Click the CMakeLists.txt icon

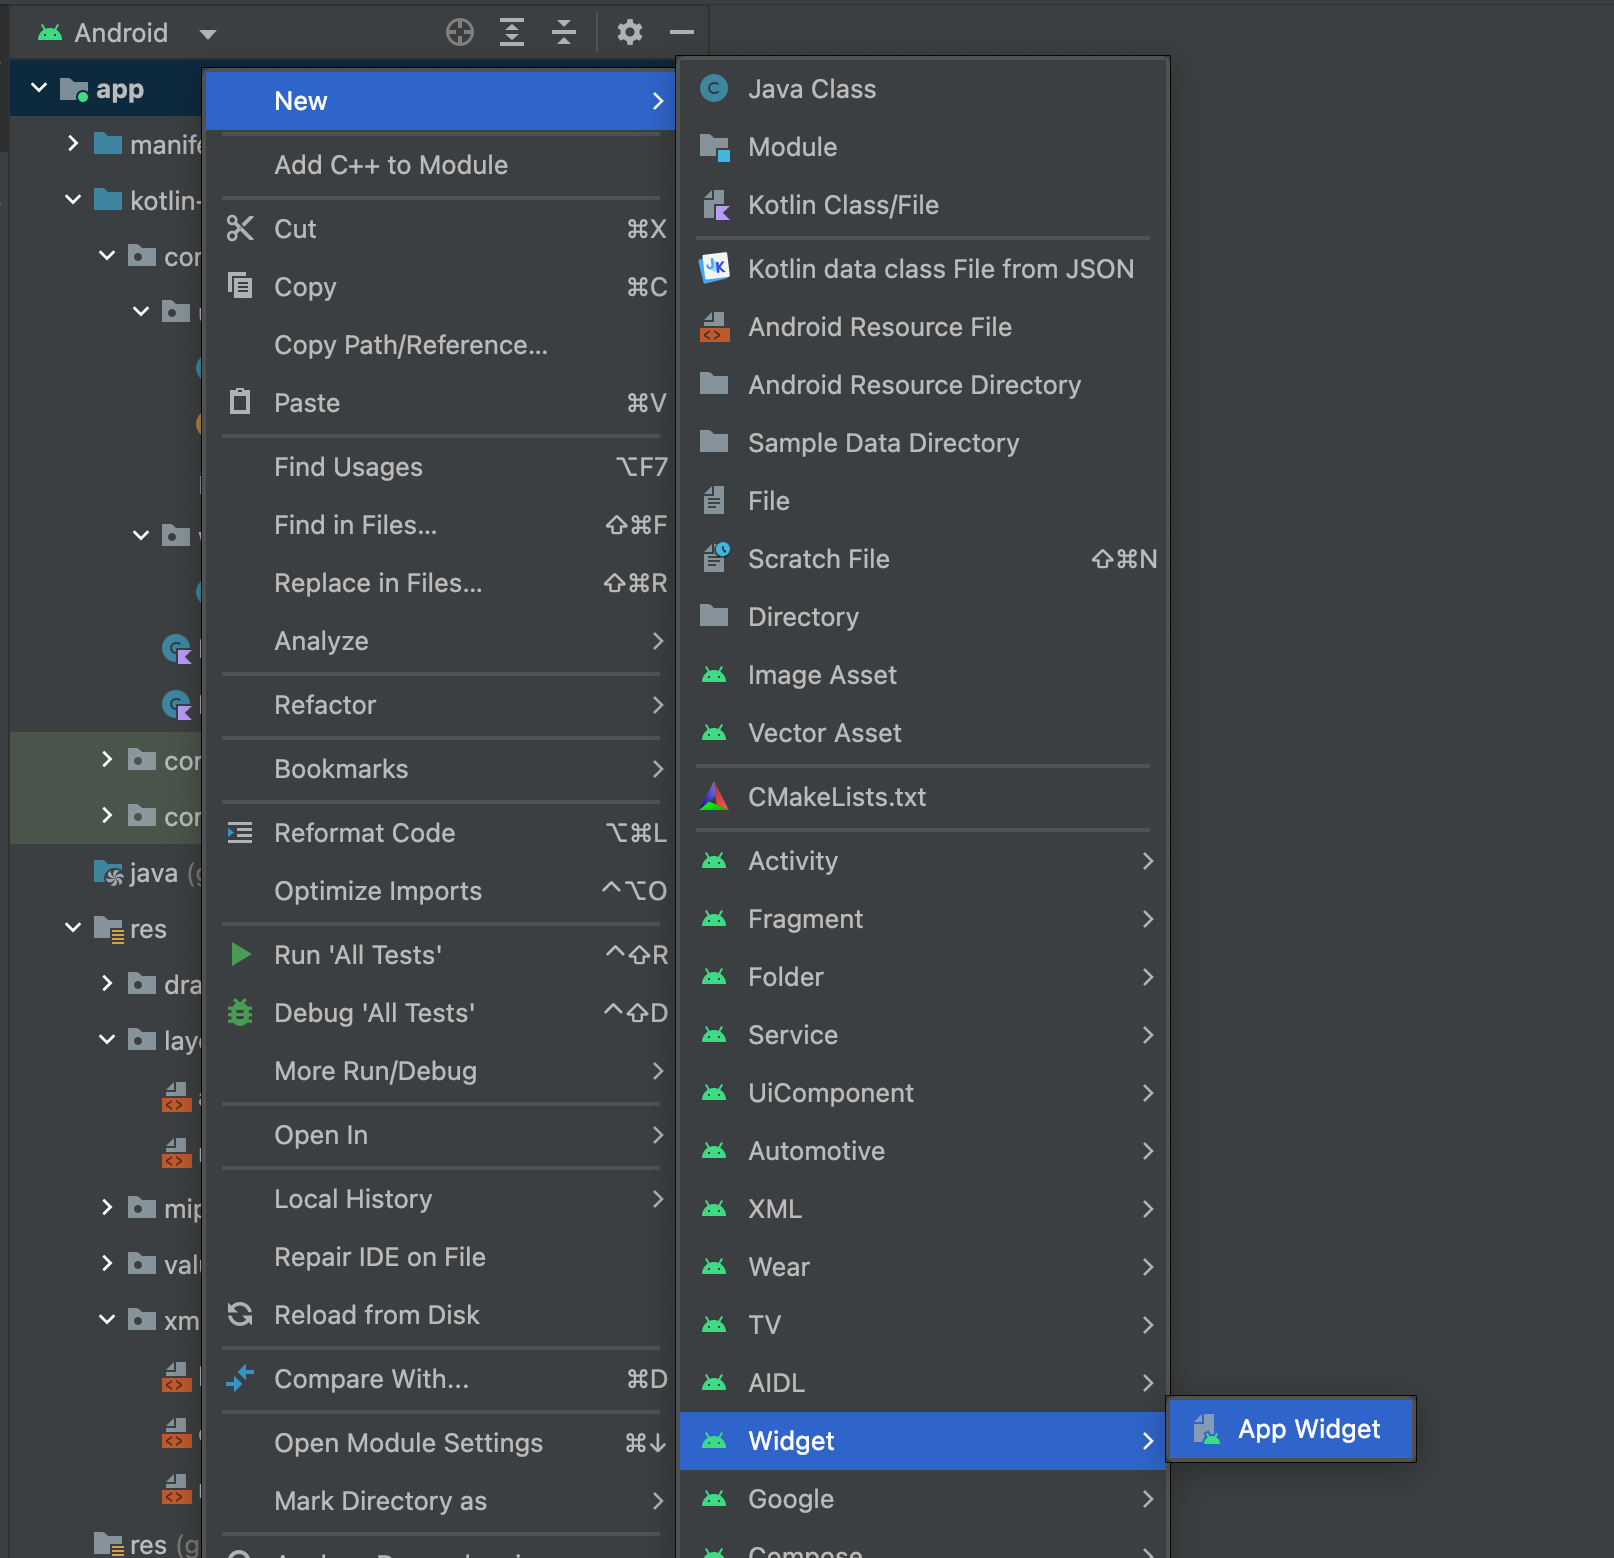pos(714,797)
